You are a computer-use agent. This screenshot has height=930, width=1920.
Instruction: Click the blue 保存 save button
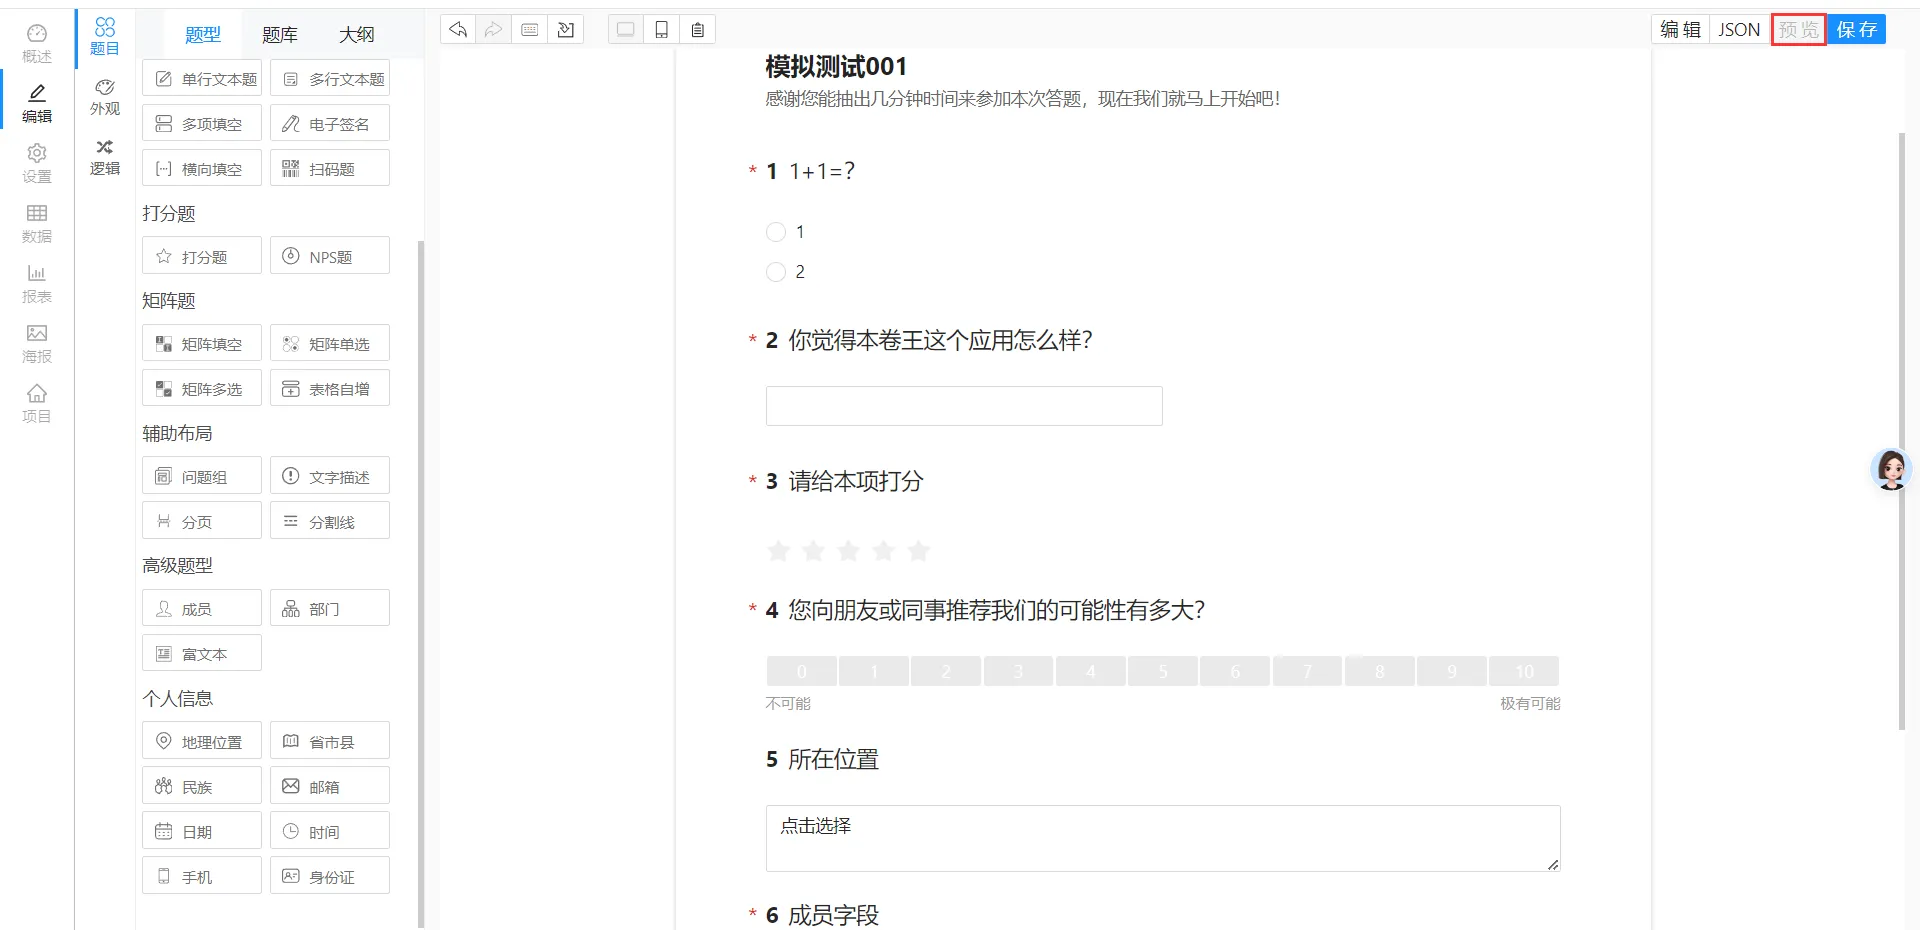pyautogui.click(x=1857, y=30)
